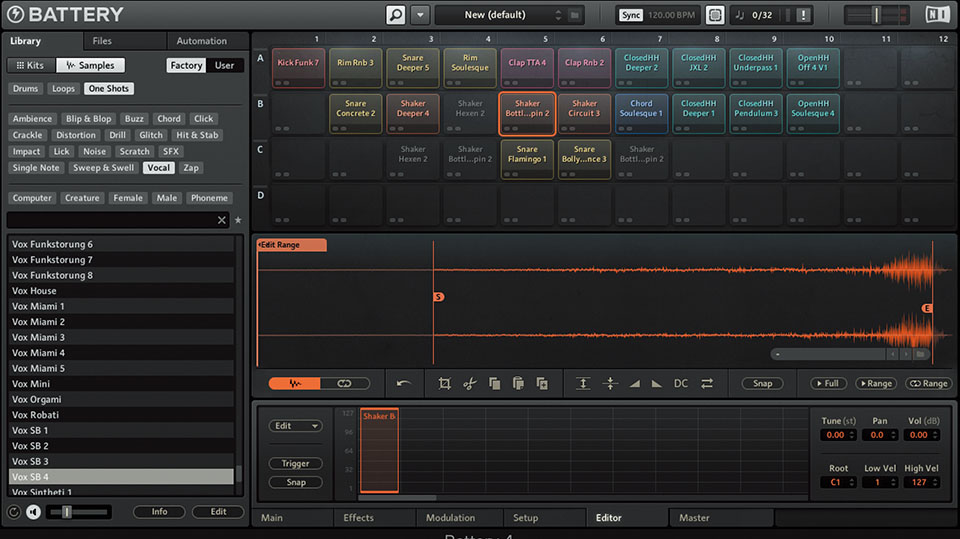Click the circular icon left of speaker
Image resolution: width=960 pixels, height=539 pixels.
[x=13, y=511]
